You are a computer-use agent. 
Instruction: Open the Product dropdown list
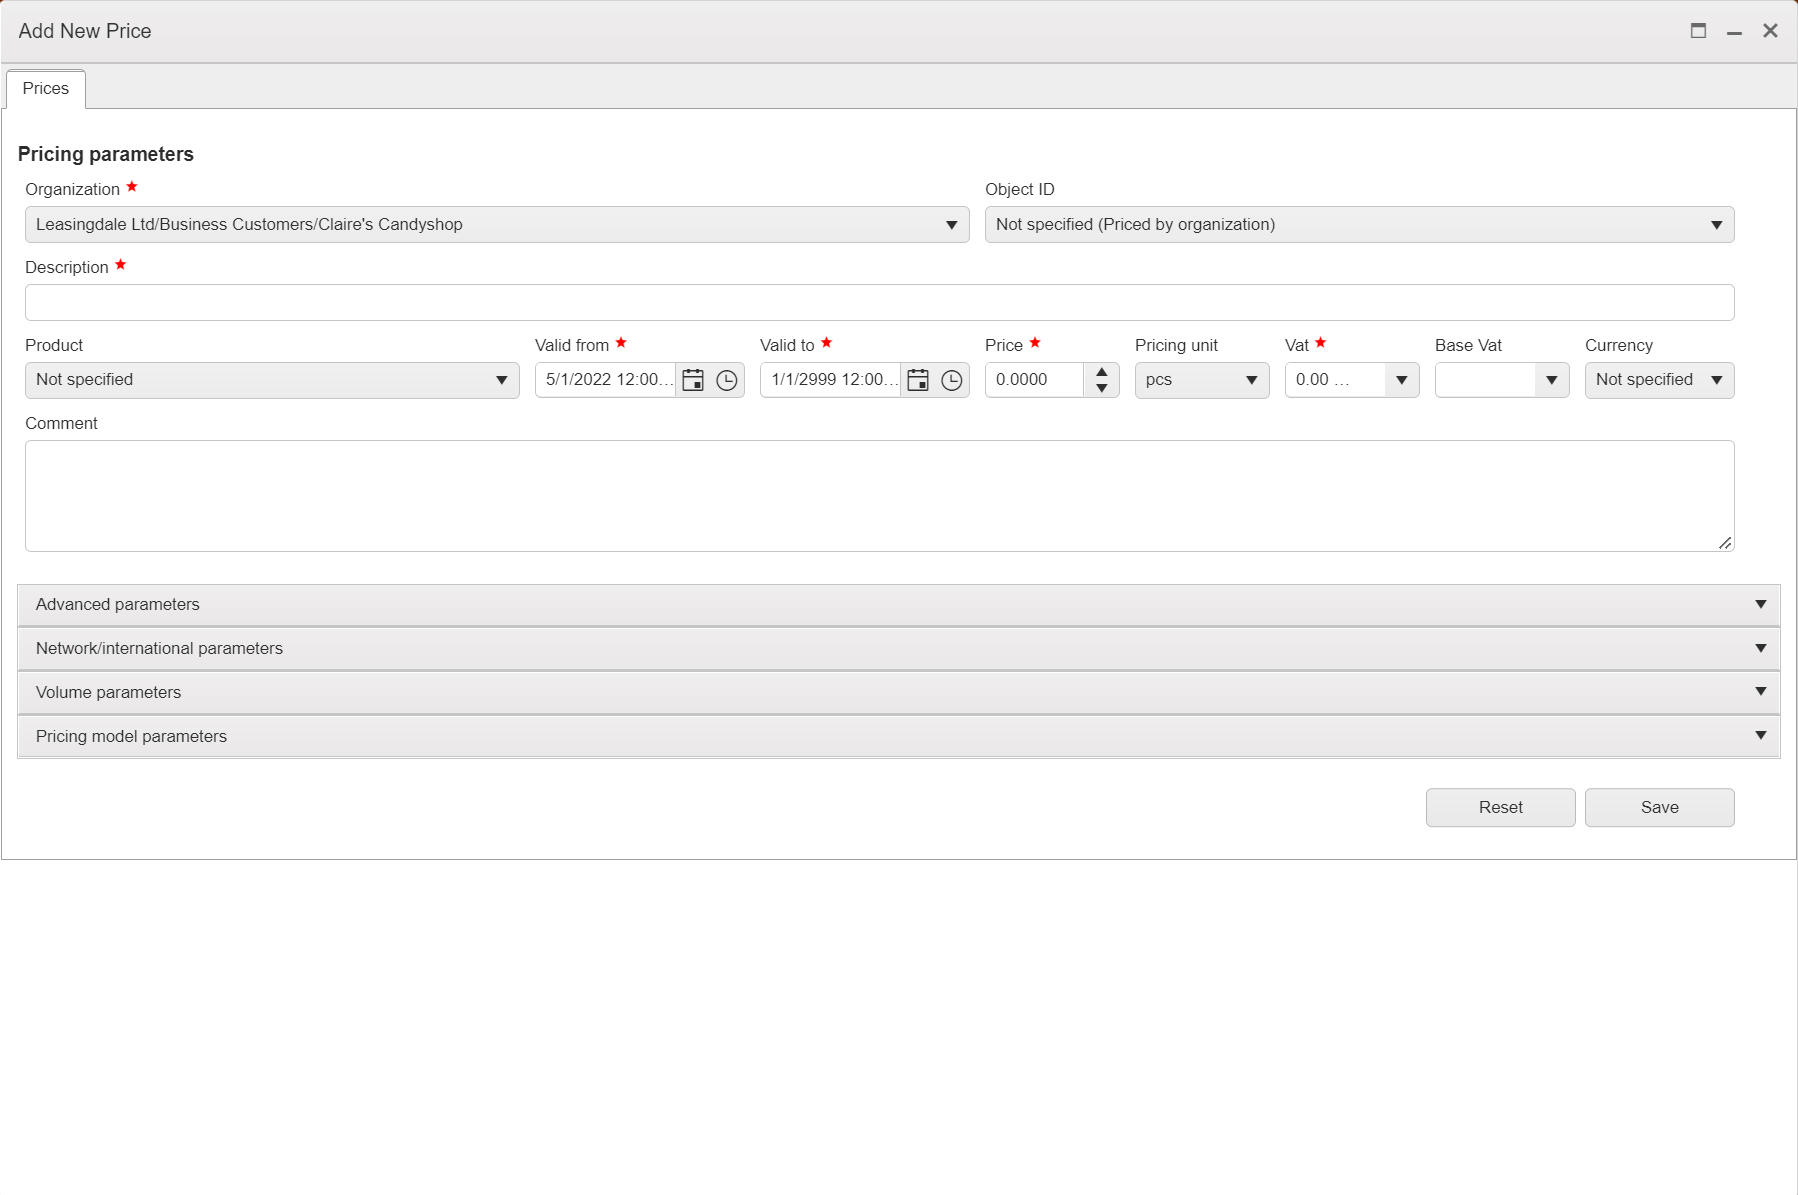[x=501, y=380]
